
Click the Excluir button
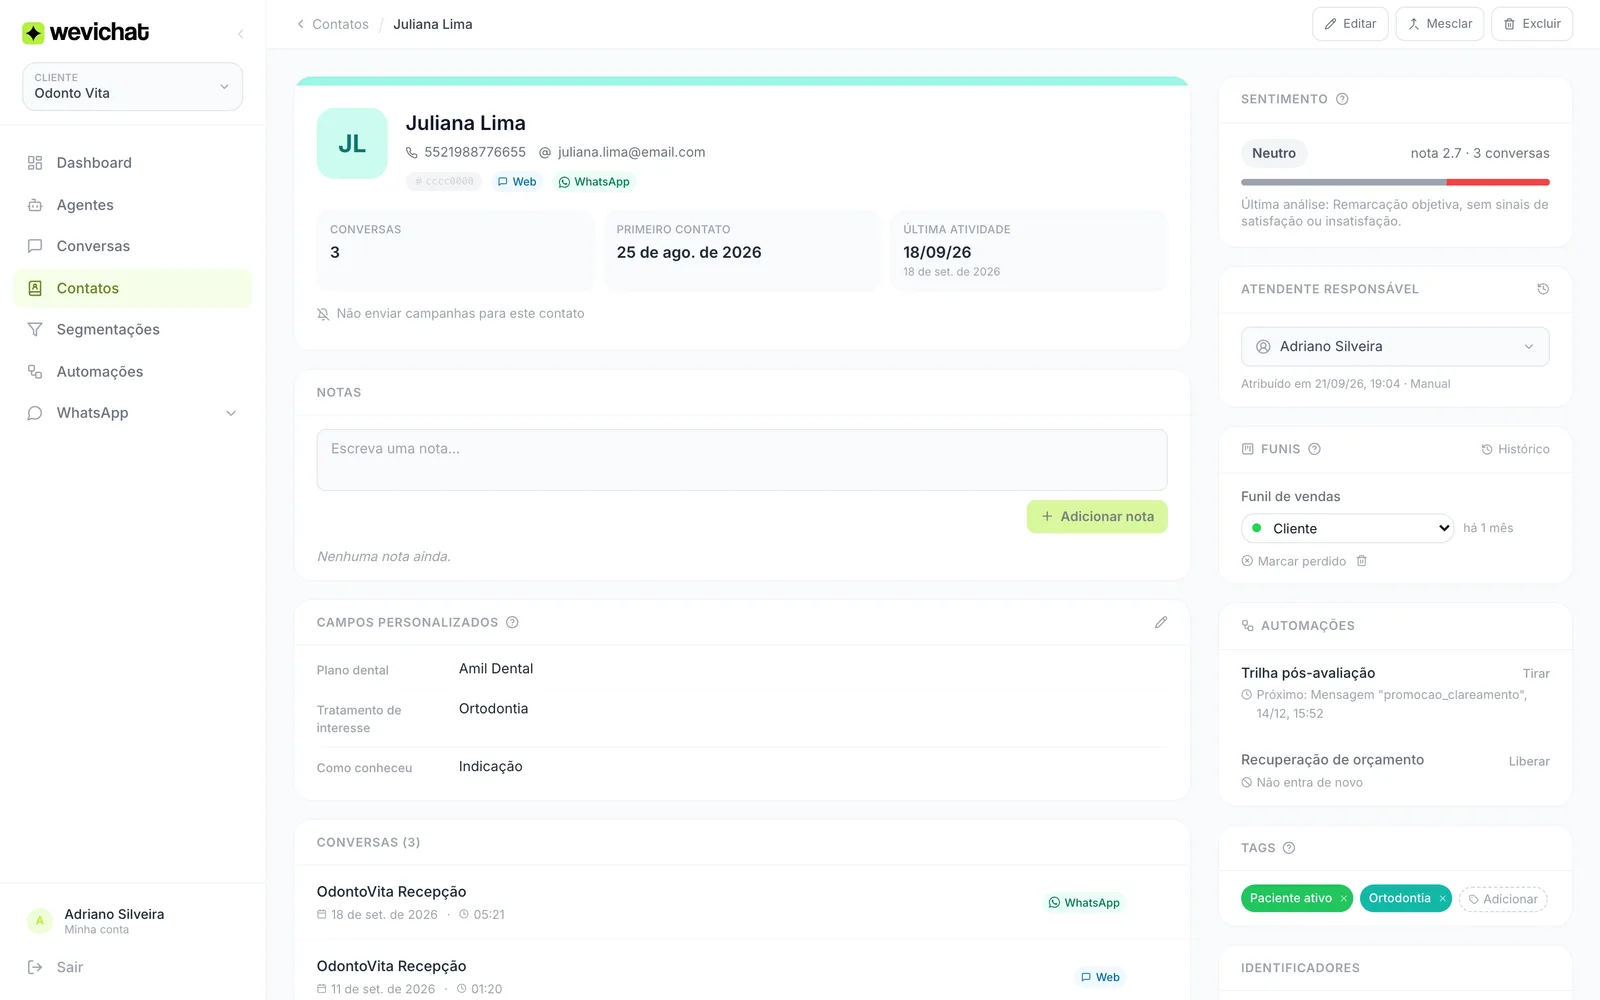click(x=1532, y=24)
